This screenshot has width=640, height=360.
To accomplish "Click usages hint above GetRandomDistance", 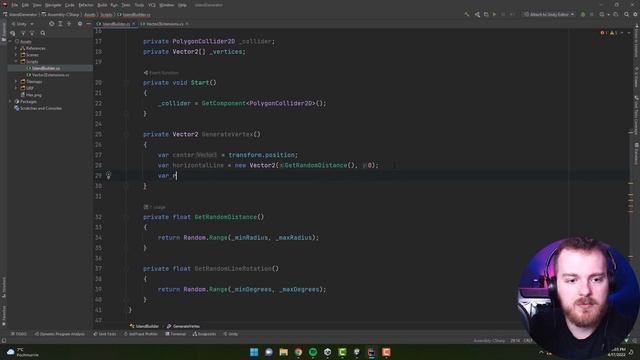I will 155,207.
